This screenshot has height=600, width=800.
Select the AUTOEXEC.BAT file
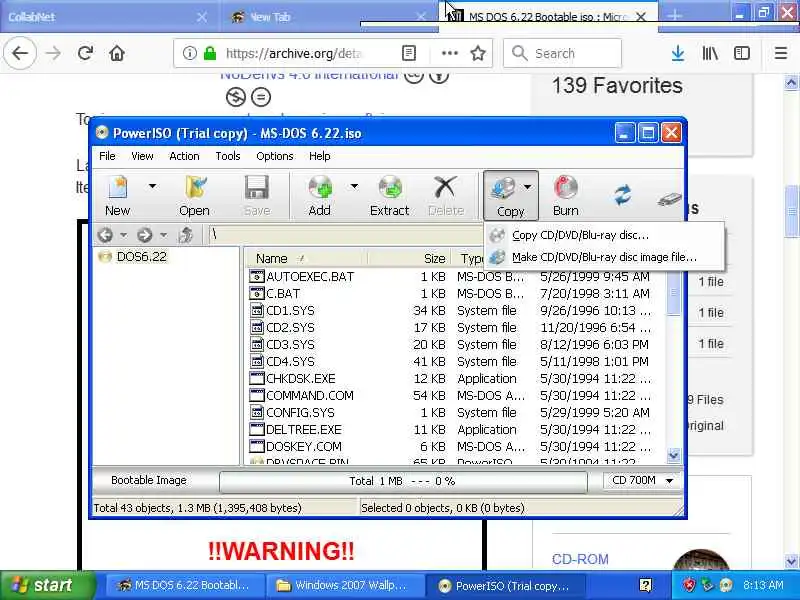point(310,277)
